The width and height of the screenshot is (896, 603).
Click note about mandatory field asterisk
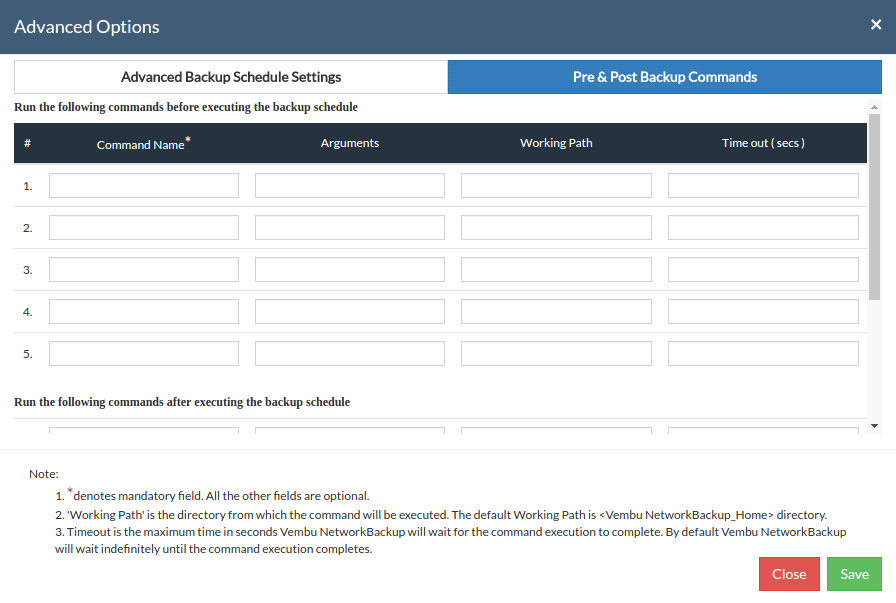coord(213,495)
